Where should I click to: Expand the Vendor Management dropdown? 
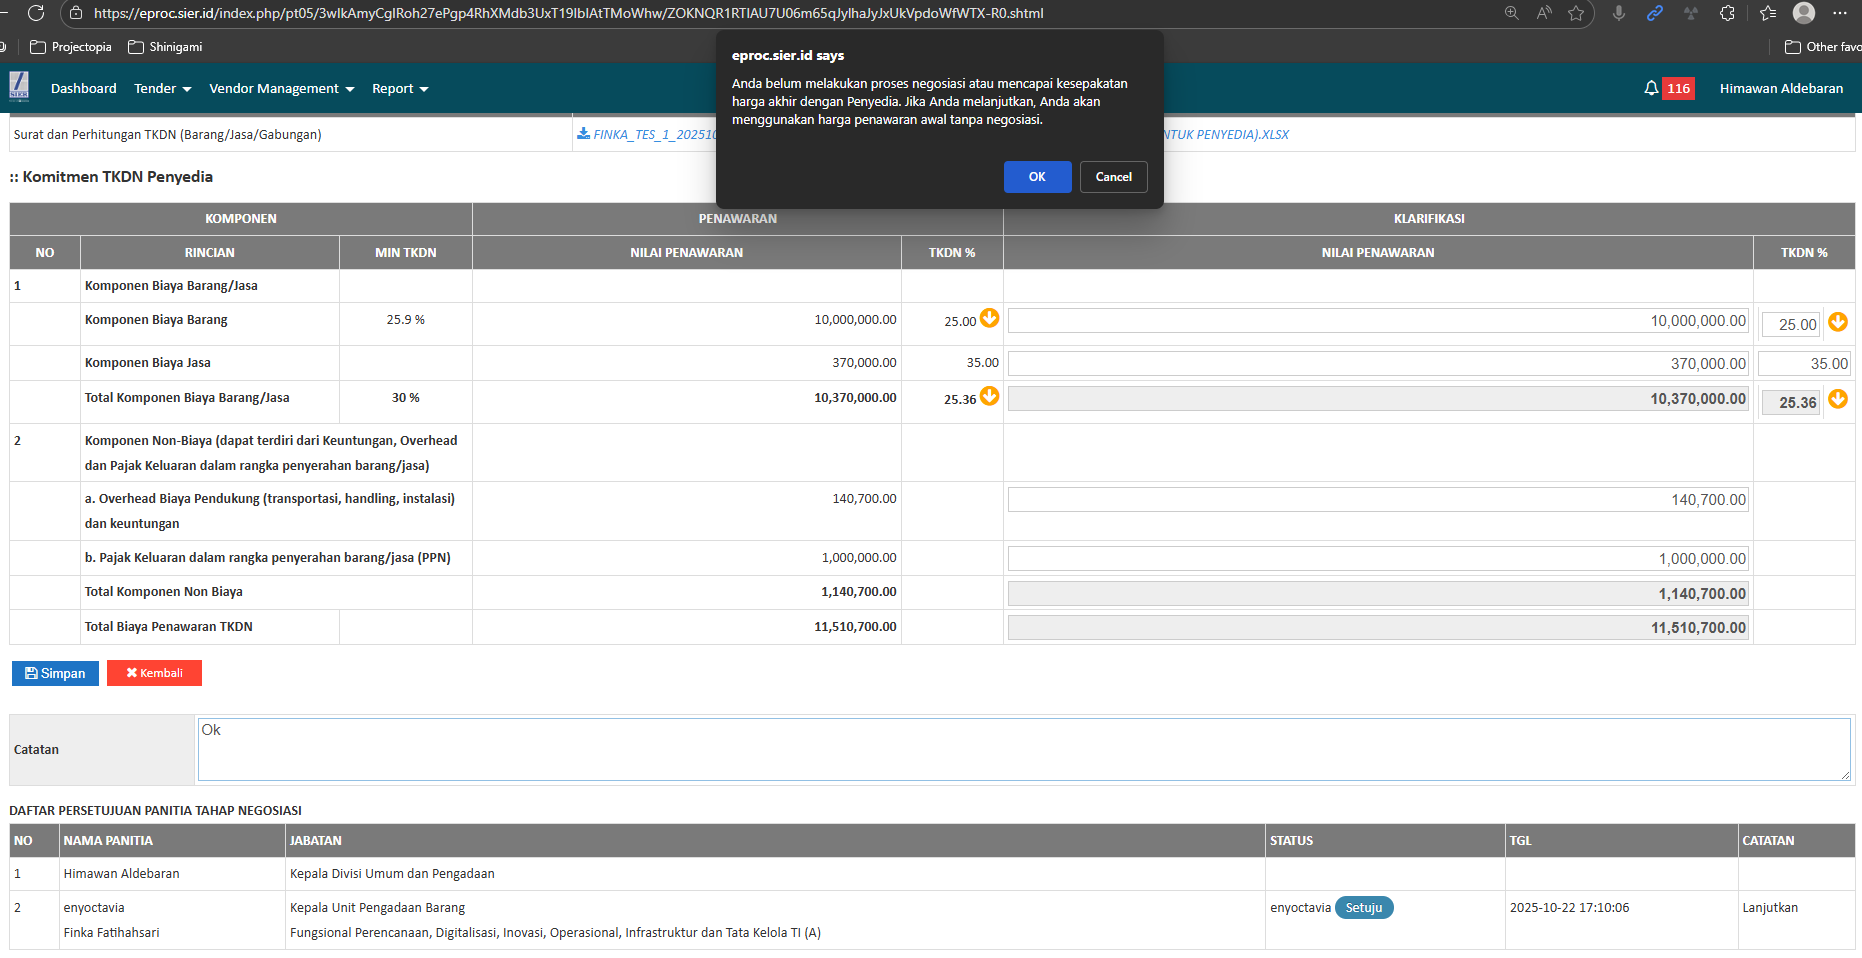tap(281, 89)
